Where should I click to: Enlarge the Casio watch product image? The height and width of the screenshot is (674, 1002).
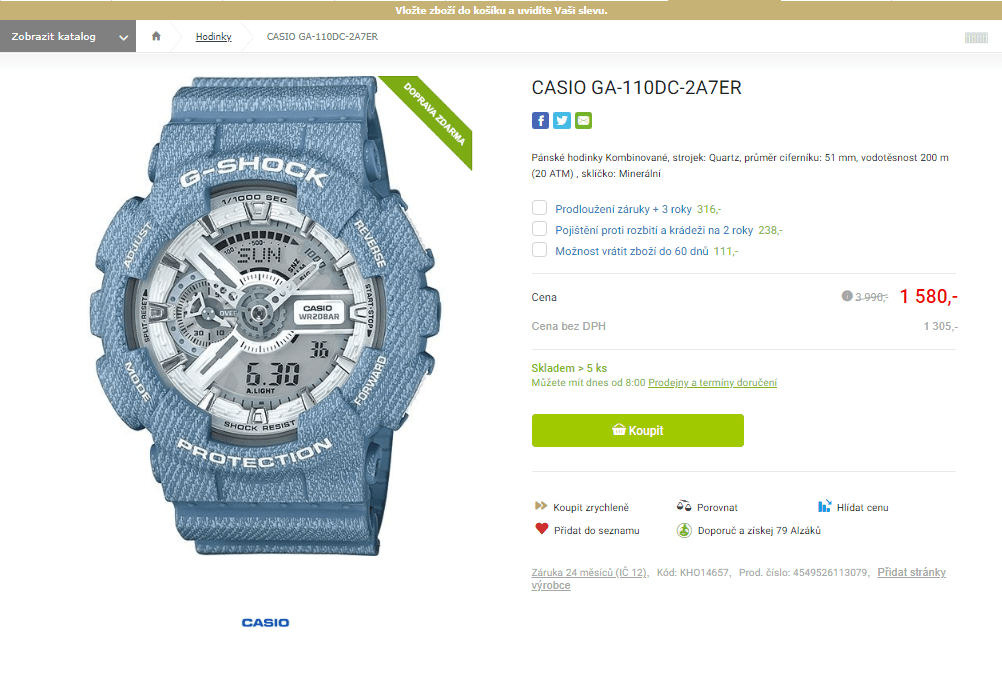tap(265, 316)
